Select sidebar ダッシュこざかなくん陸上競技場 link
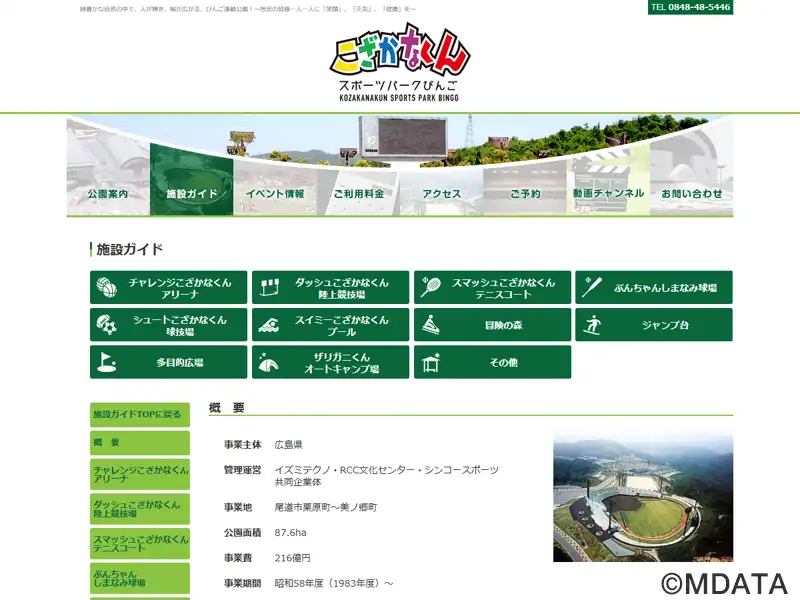The height and width of the screenshot is (600, 800). point(140,509)
